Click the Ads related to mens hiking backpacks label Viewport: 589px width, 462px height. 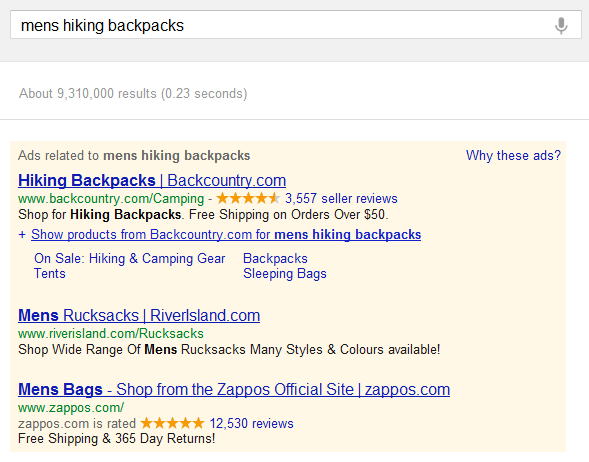click(x=134, y=156)
